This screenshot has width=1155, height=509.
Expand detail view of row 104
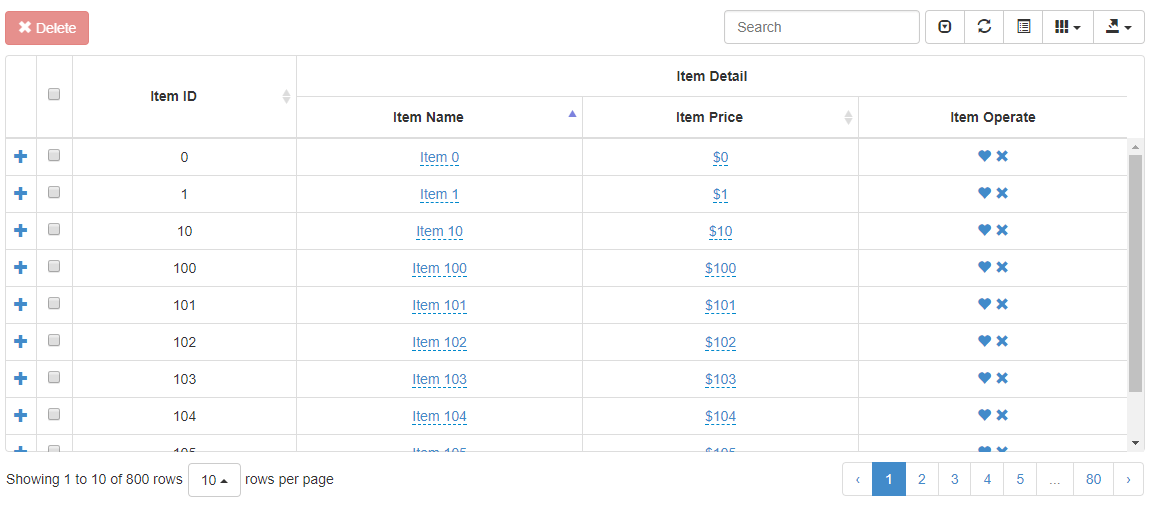pyautogui.click(x=21, y=415)
